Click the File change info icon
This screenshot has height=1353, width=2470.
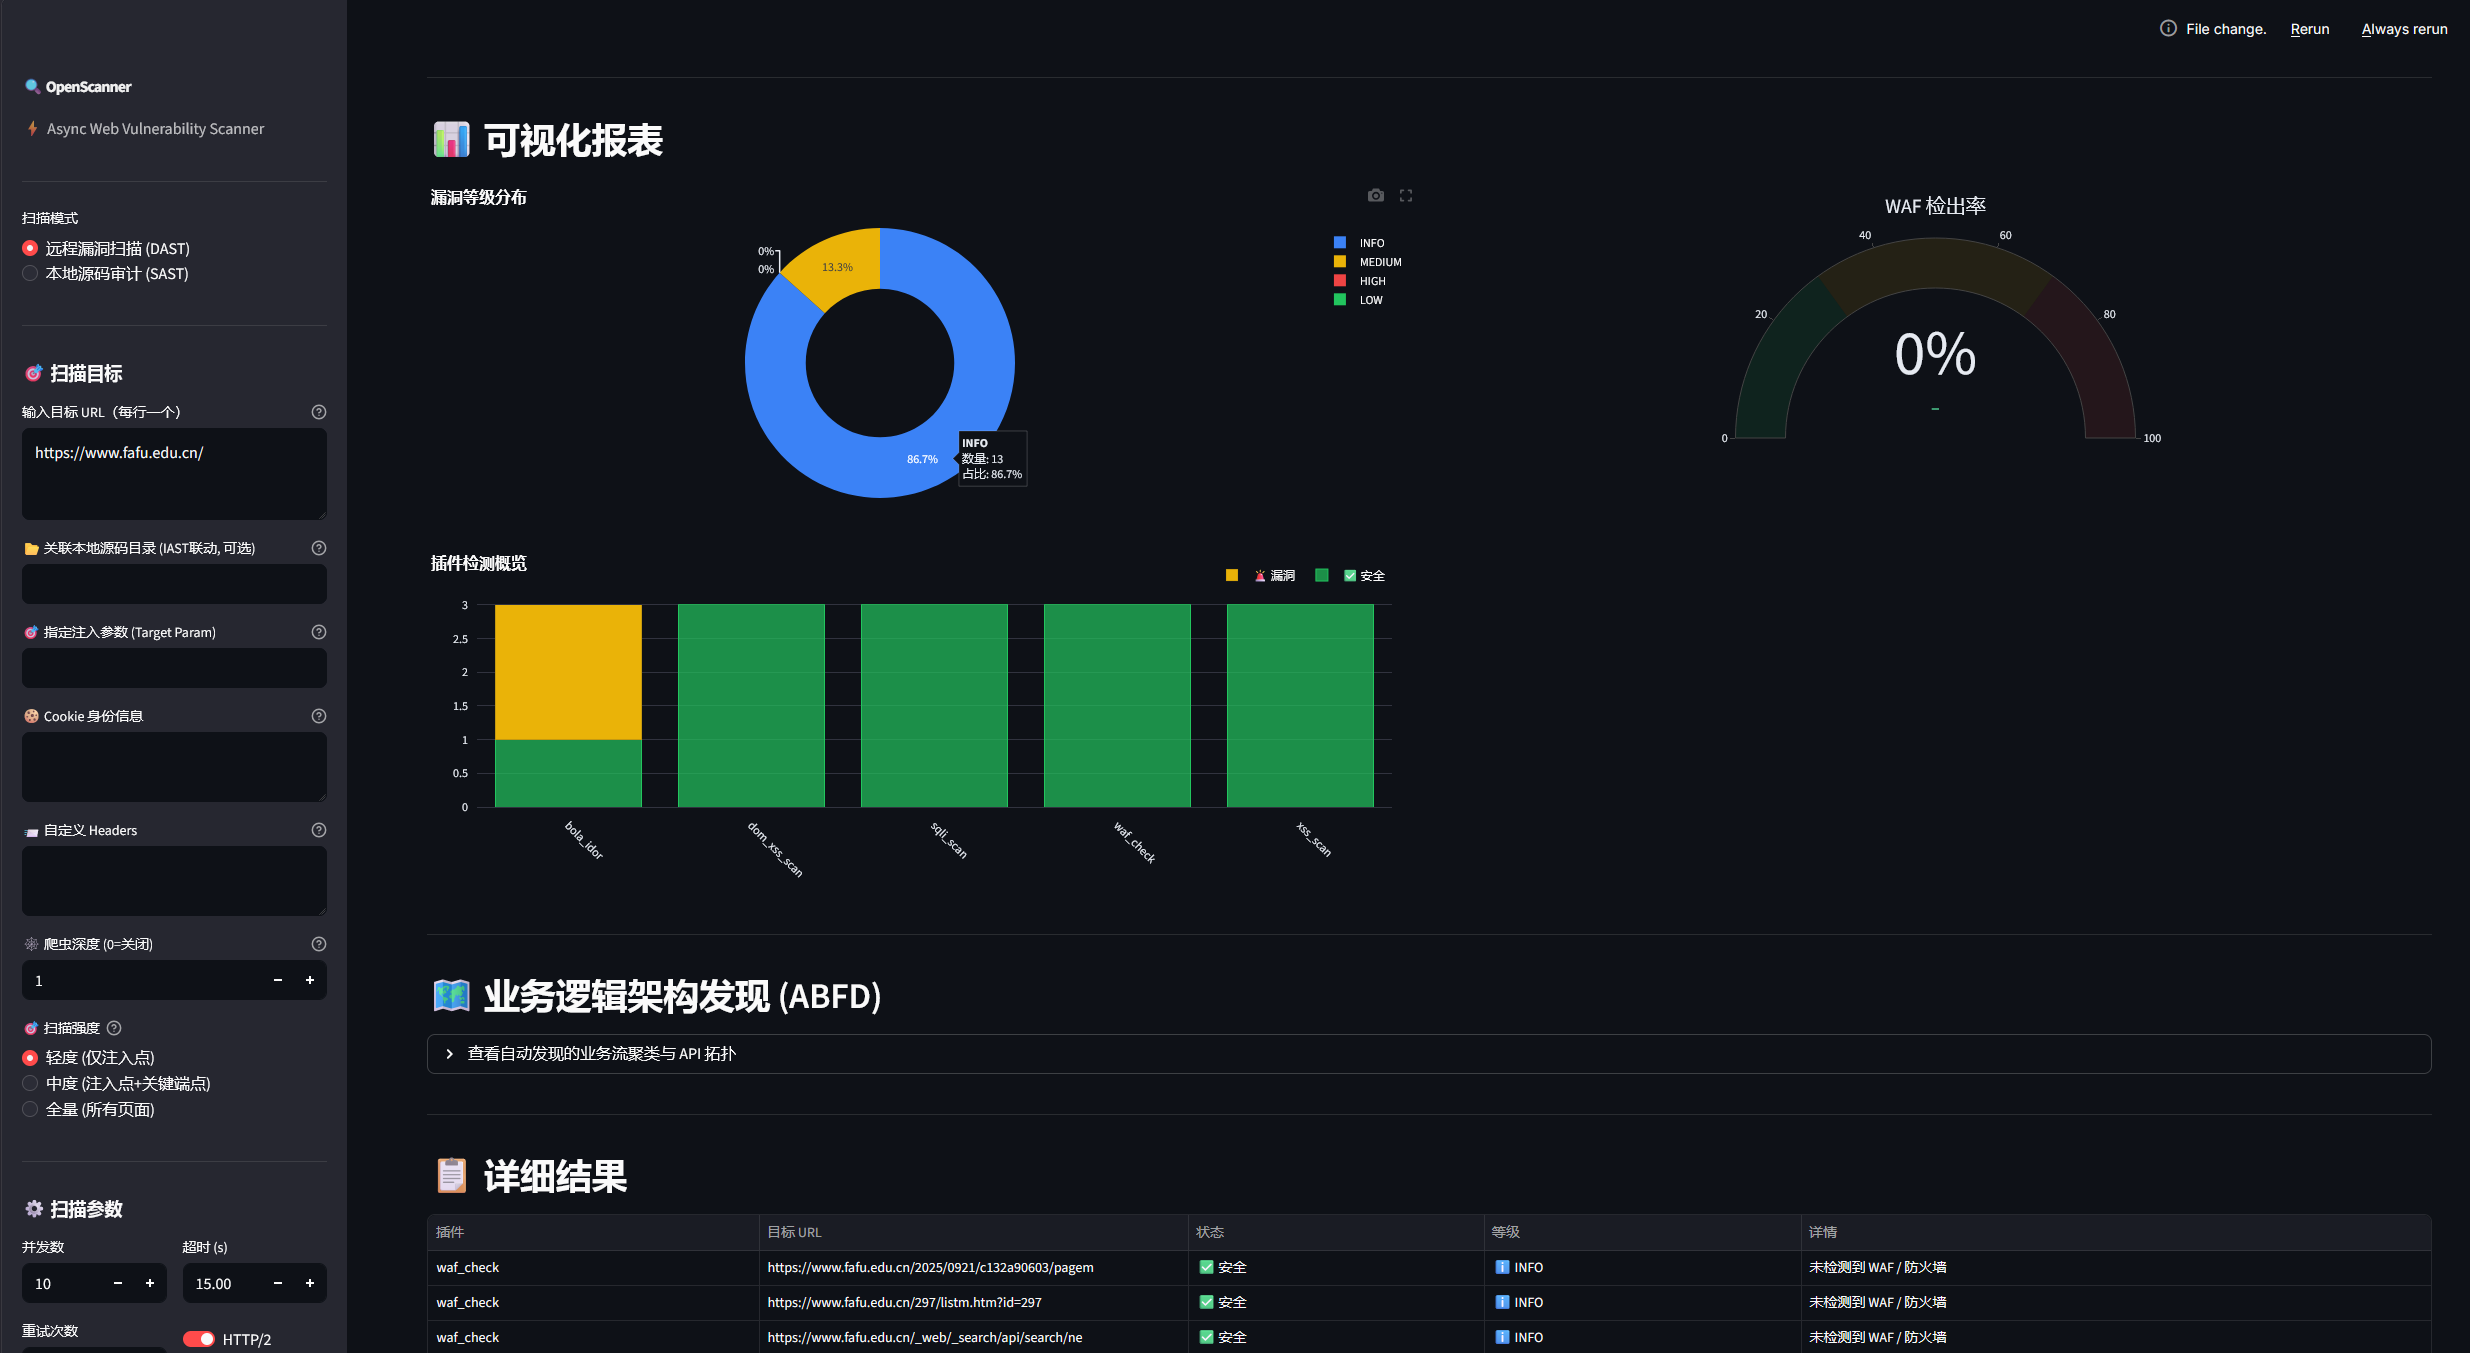[x=2167, y=28]
